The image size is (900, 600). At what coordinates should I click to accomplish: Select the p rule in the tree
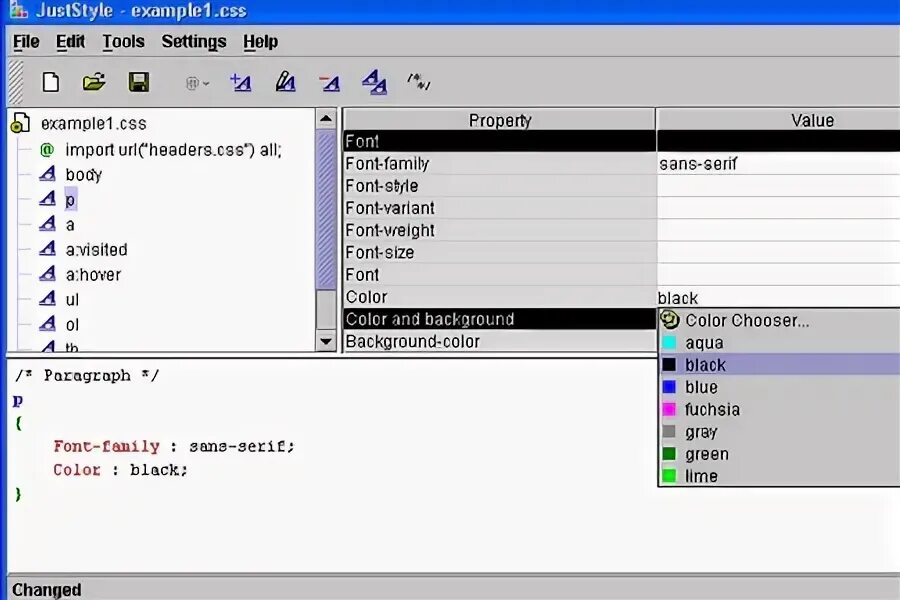click(70, 200)
